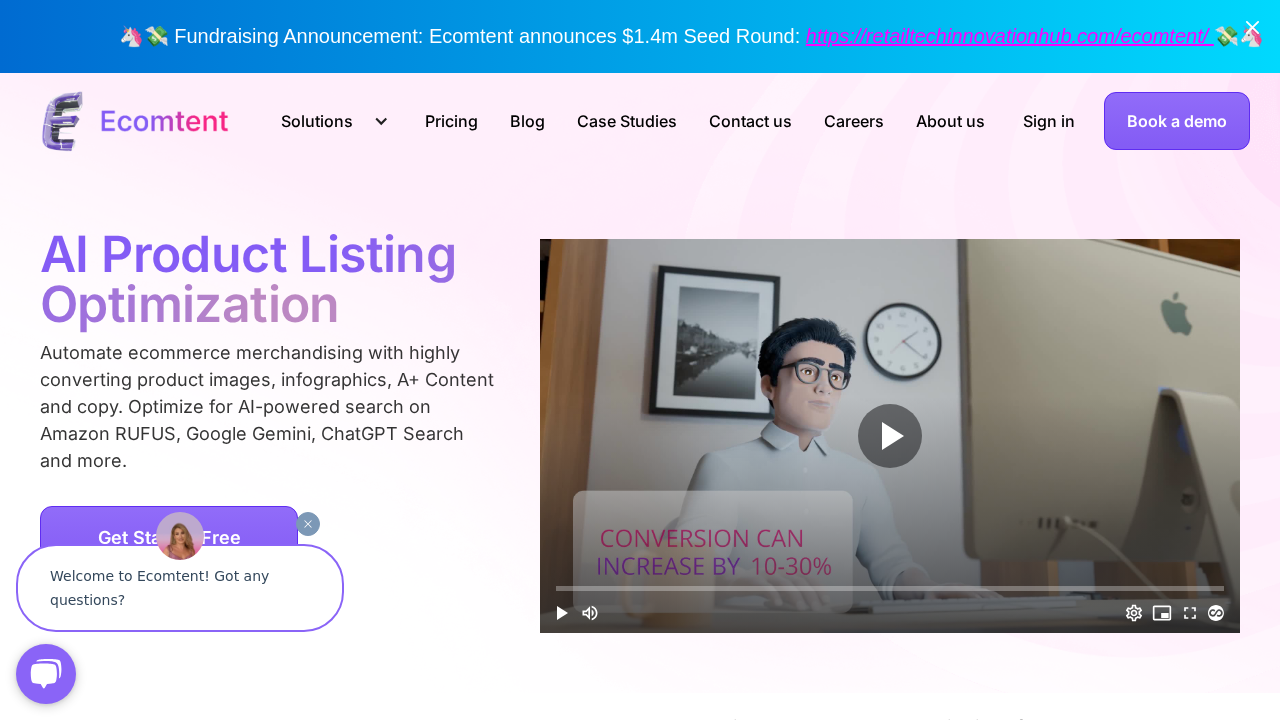Open the Solutions menu
This screenshot has width=1280, height=720.
pyautogui.click(x=317, y=121)
